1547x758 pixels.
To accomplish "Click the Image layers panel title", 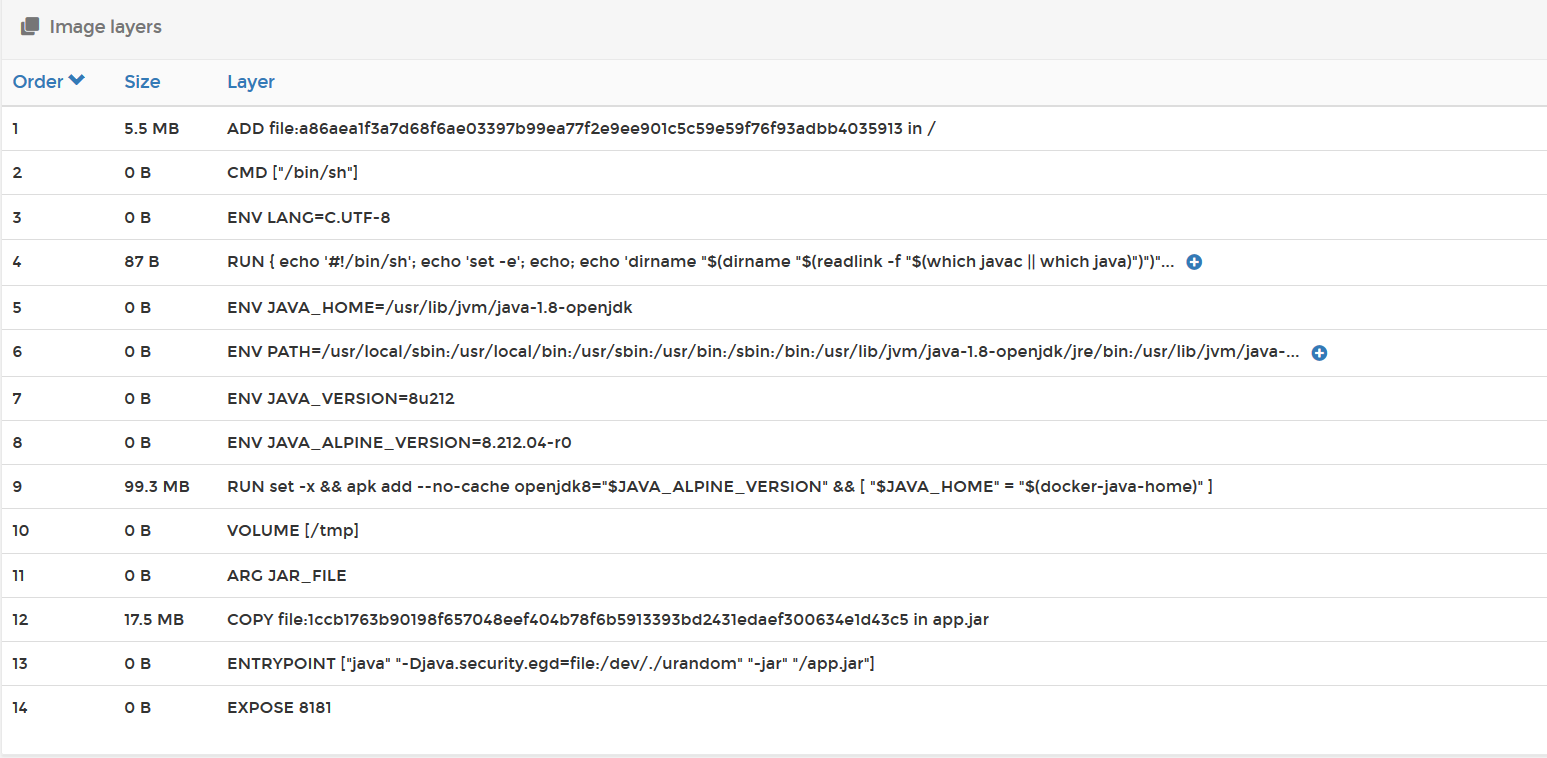I will point(106,27).
